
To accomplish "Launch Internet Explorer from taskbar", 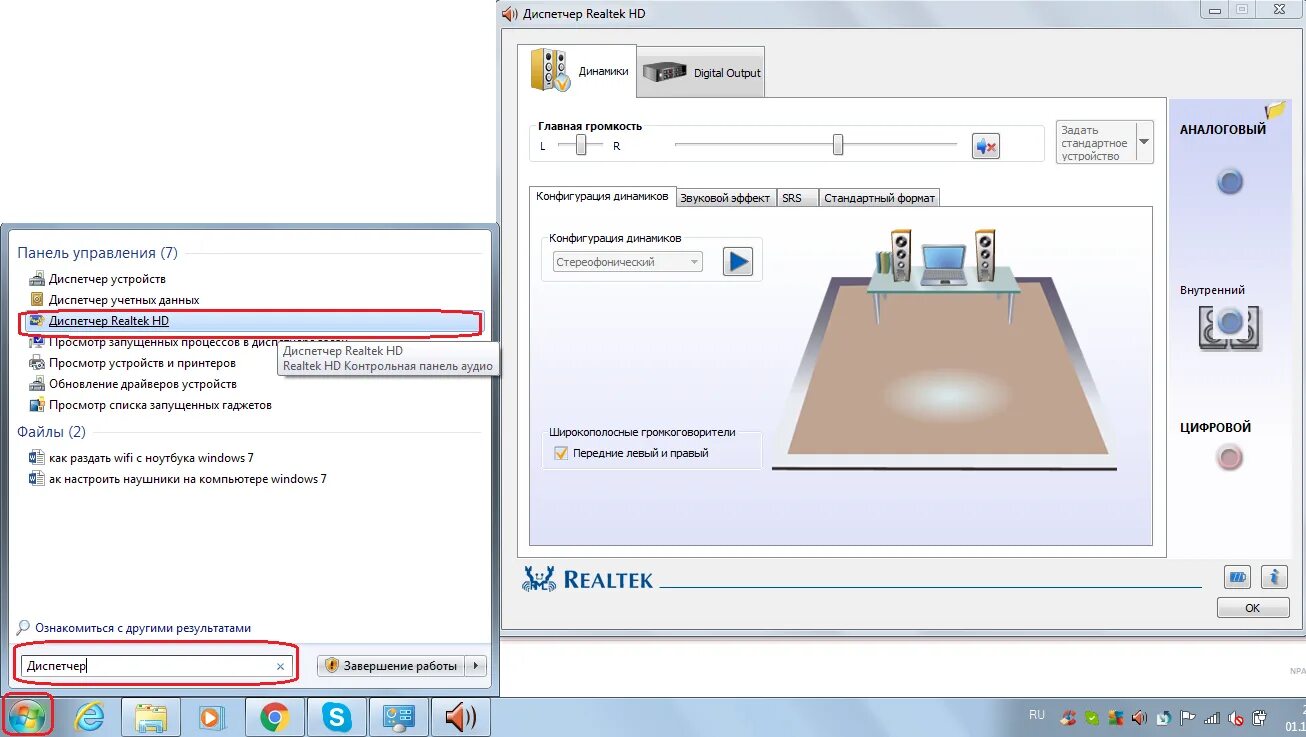I will click(90, 717).
